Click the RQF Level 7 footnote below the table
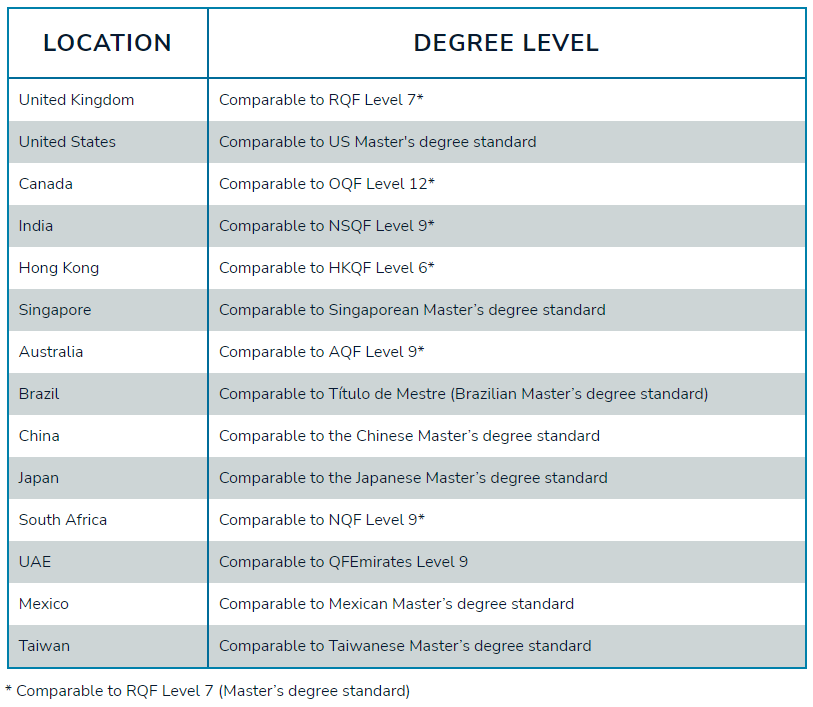 (208, 691)
